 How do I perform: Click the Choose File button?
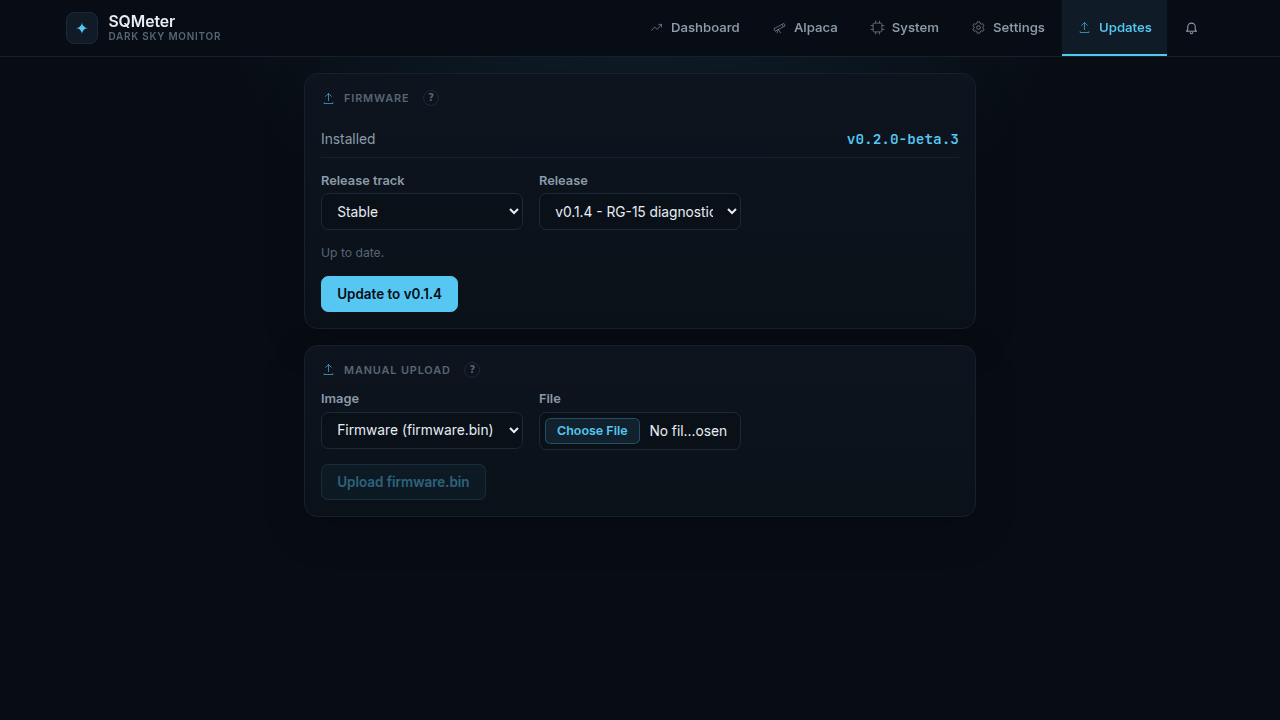pyautogui.click(x=592, y=431)
